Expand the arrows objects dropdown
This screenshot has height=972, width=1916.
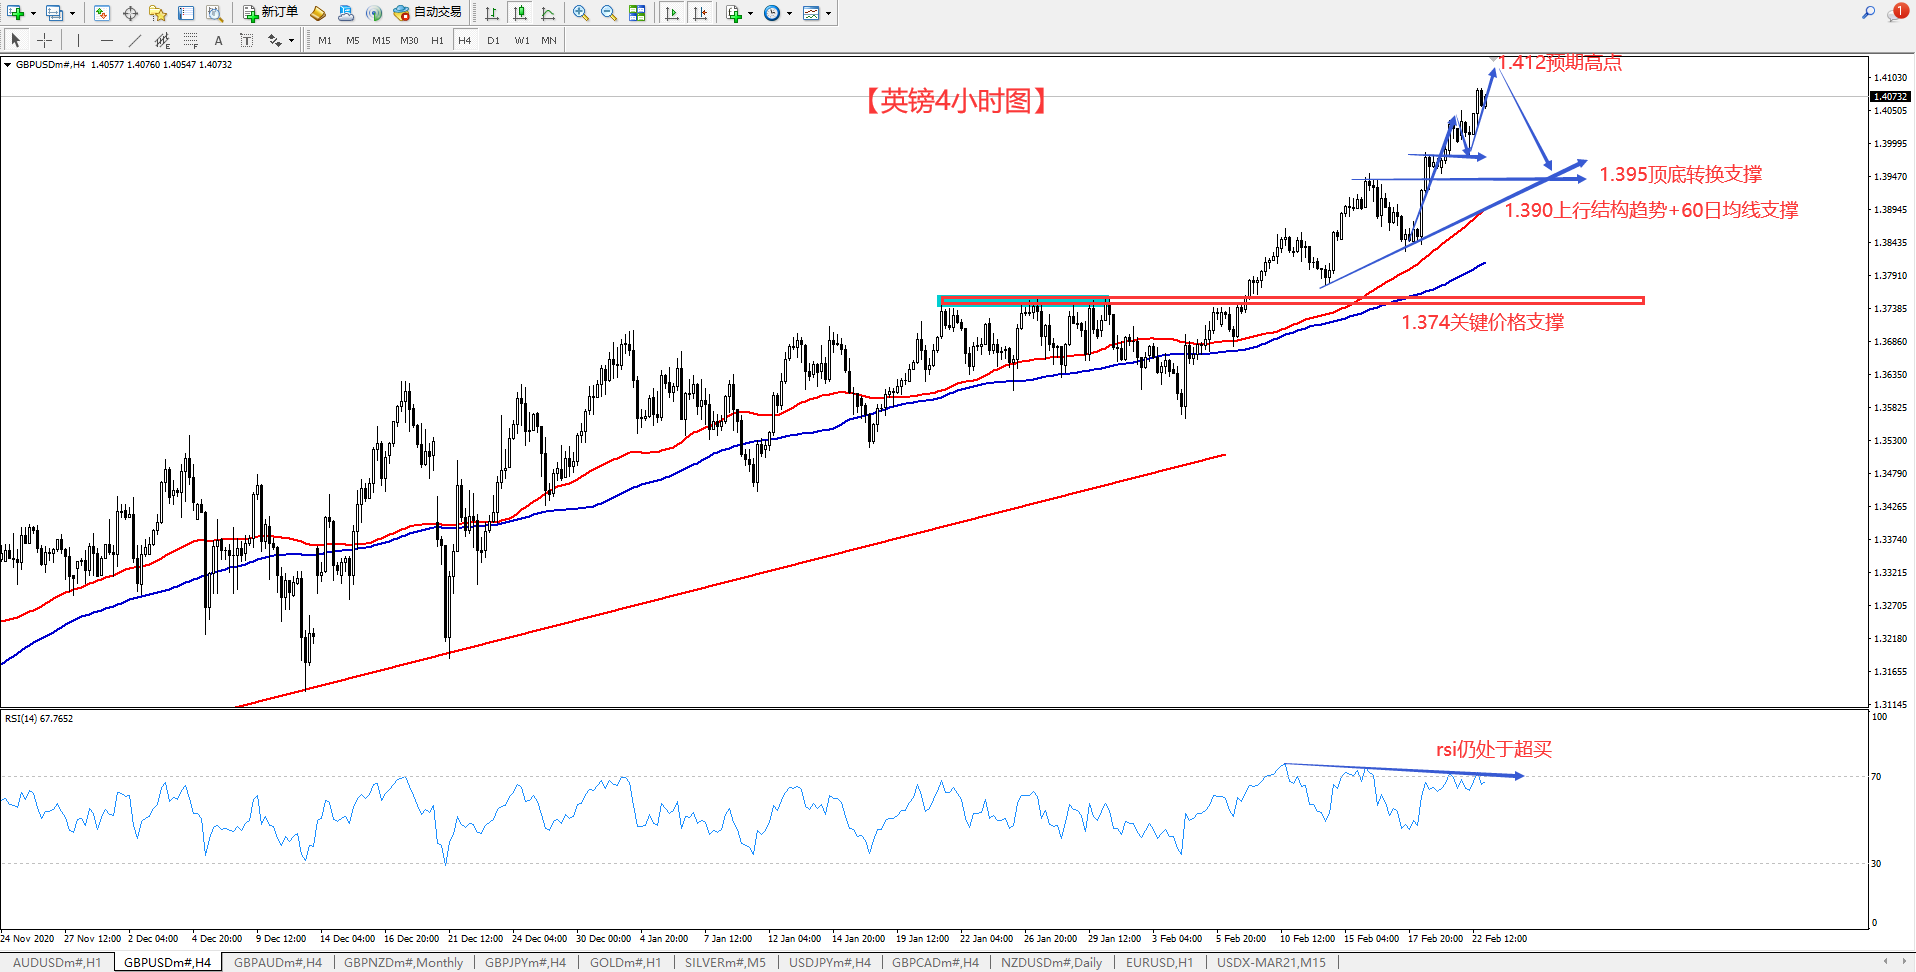(291, 40)
